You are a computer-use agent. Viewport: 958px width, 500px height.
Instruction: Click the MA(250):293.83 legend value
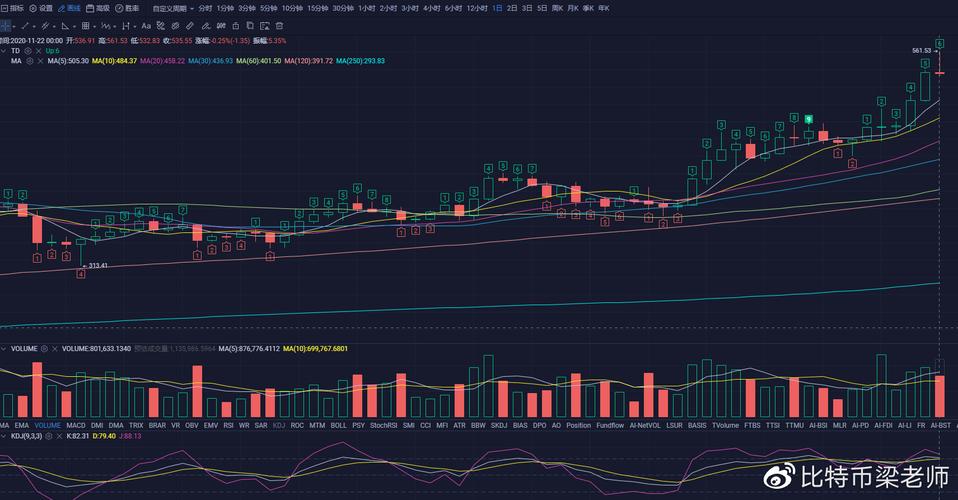(360, 61)
